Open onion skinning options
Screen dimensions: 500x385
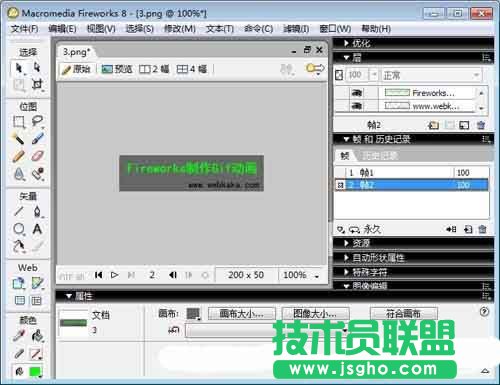(341, 229)
